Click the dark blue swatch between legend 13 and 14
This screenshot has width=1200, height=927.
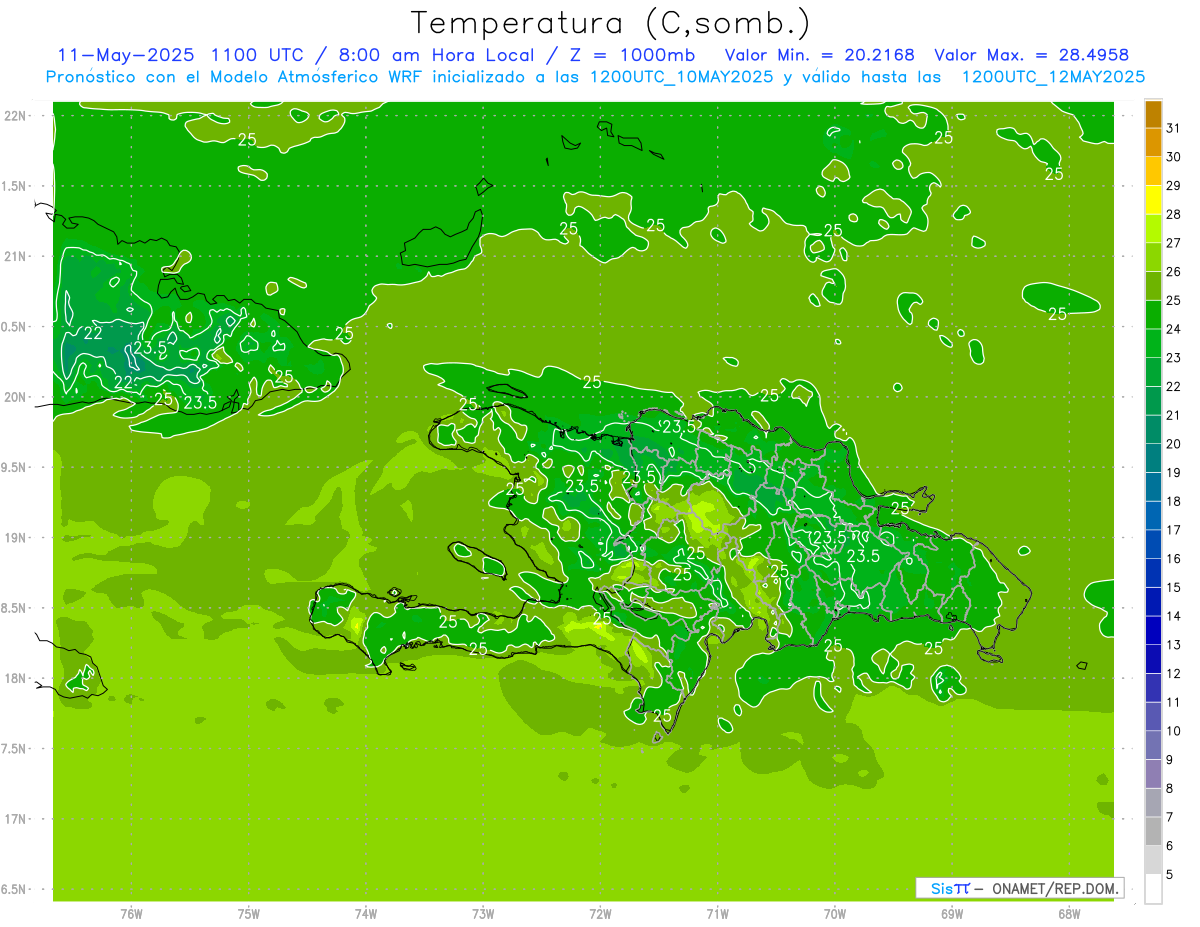click(x=1153, y=631)
